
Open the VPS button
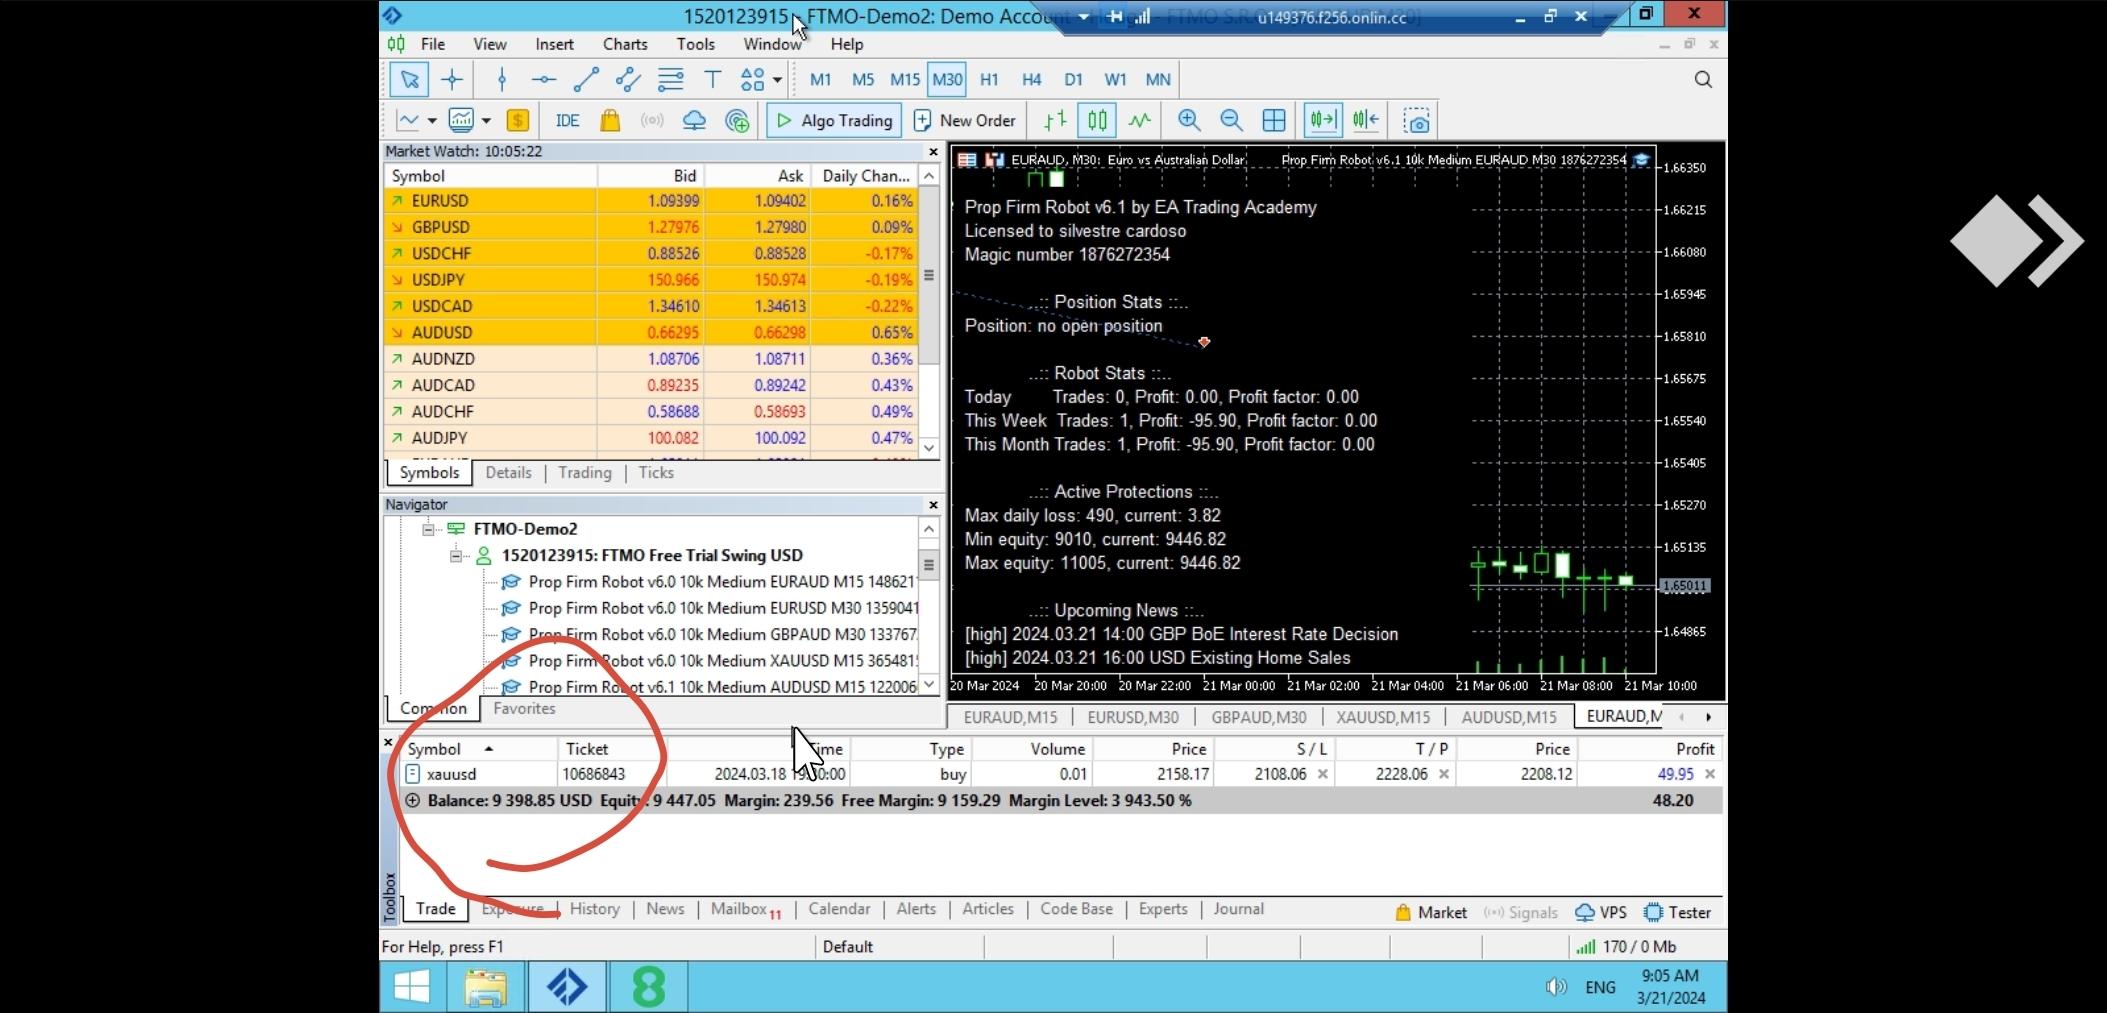(1601, 913)
